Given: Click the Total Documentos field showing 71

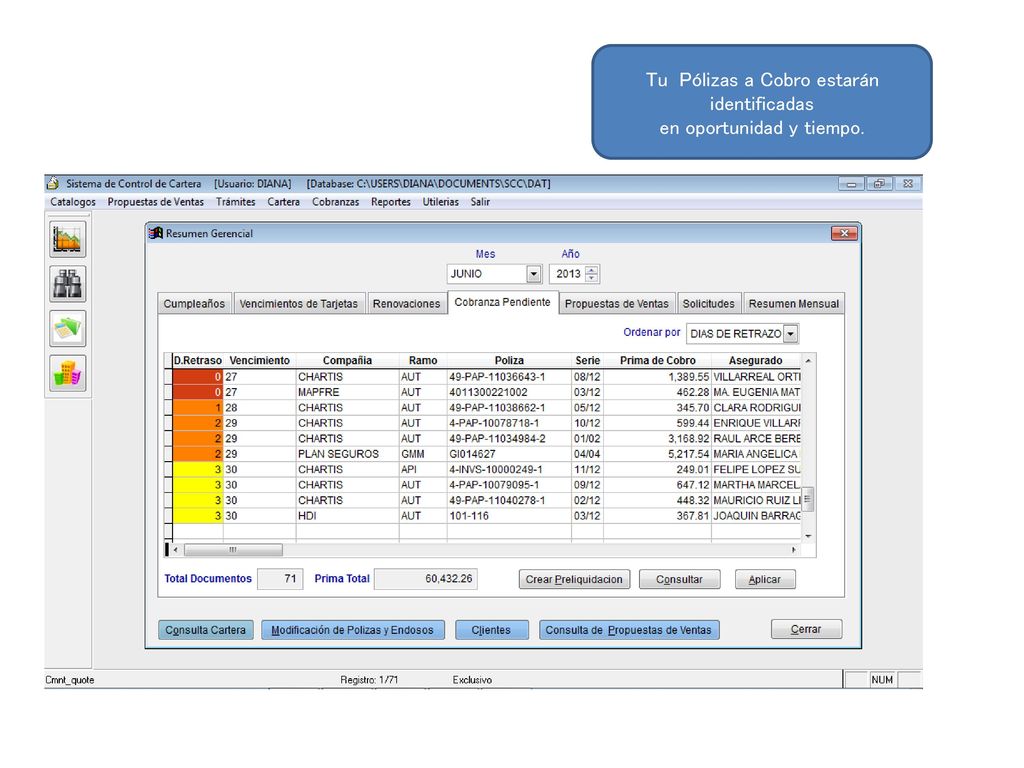Looking at the screenshot, I should (x=280, y=579).
